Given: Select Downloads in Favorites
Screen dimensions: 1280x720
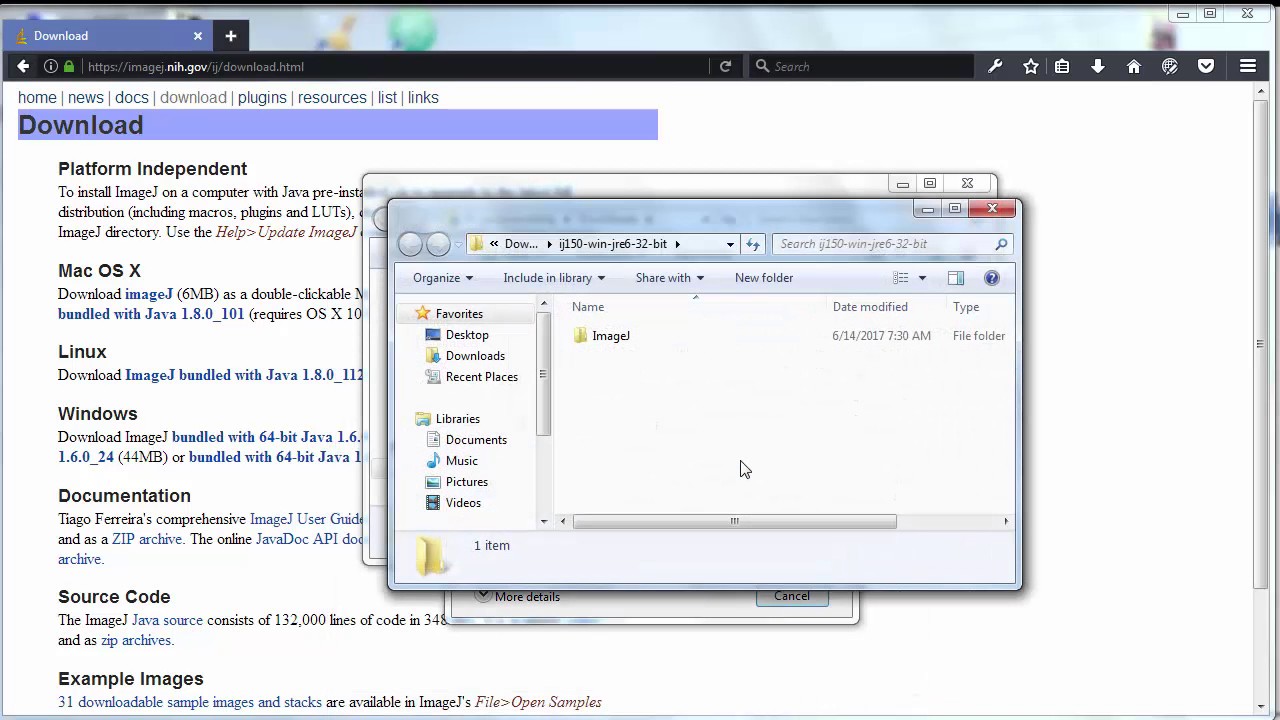Looking at the screenshot, I should (475, 356).
